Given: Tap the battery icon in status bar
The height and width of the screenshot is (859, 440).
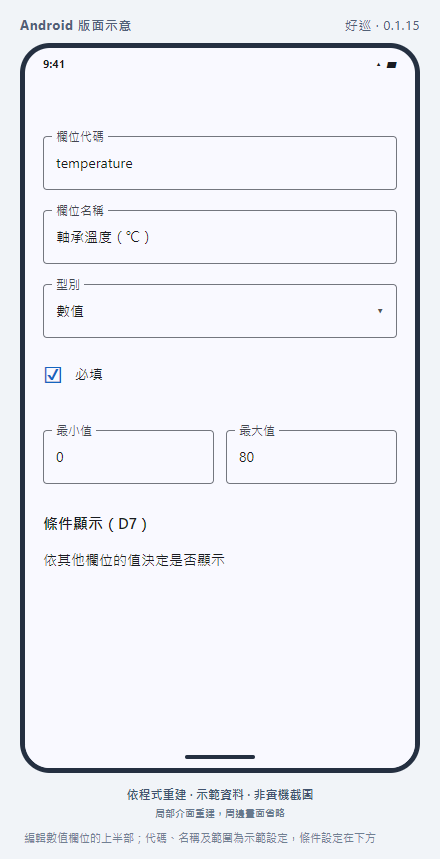Looking at the screenshot, I should (x=391, y=65).
